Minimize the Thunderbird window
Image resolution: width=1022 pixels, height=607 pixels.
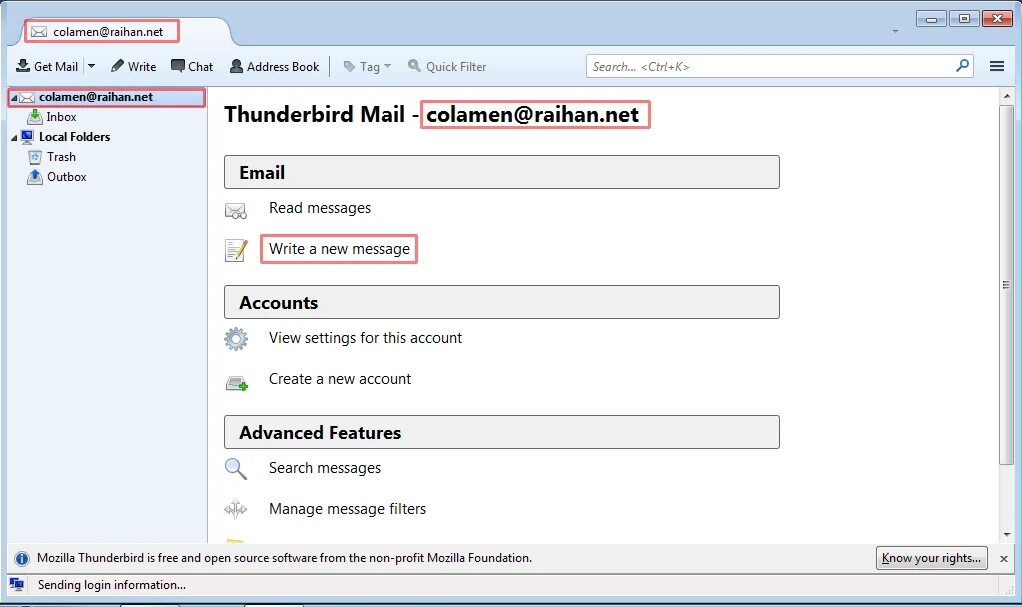click(x=931, y=19)
